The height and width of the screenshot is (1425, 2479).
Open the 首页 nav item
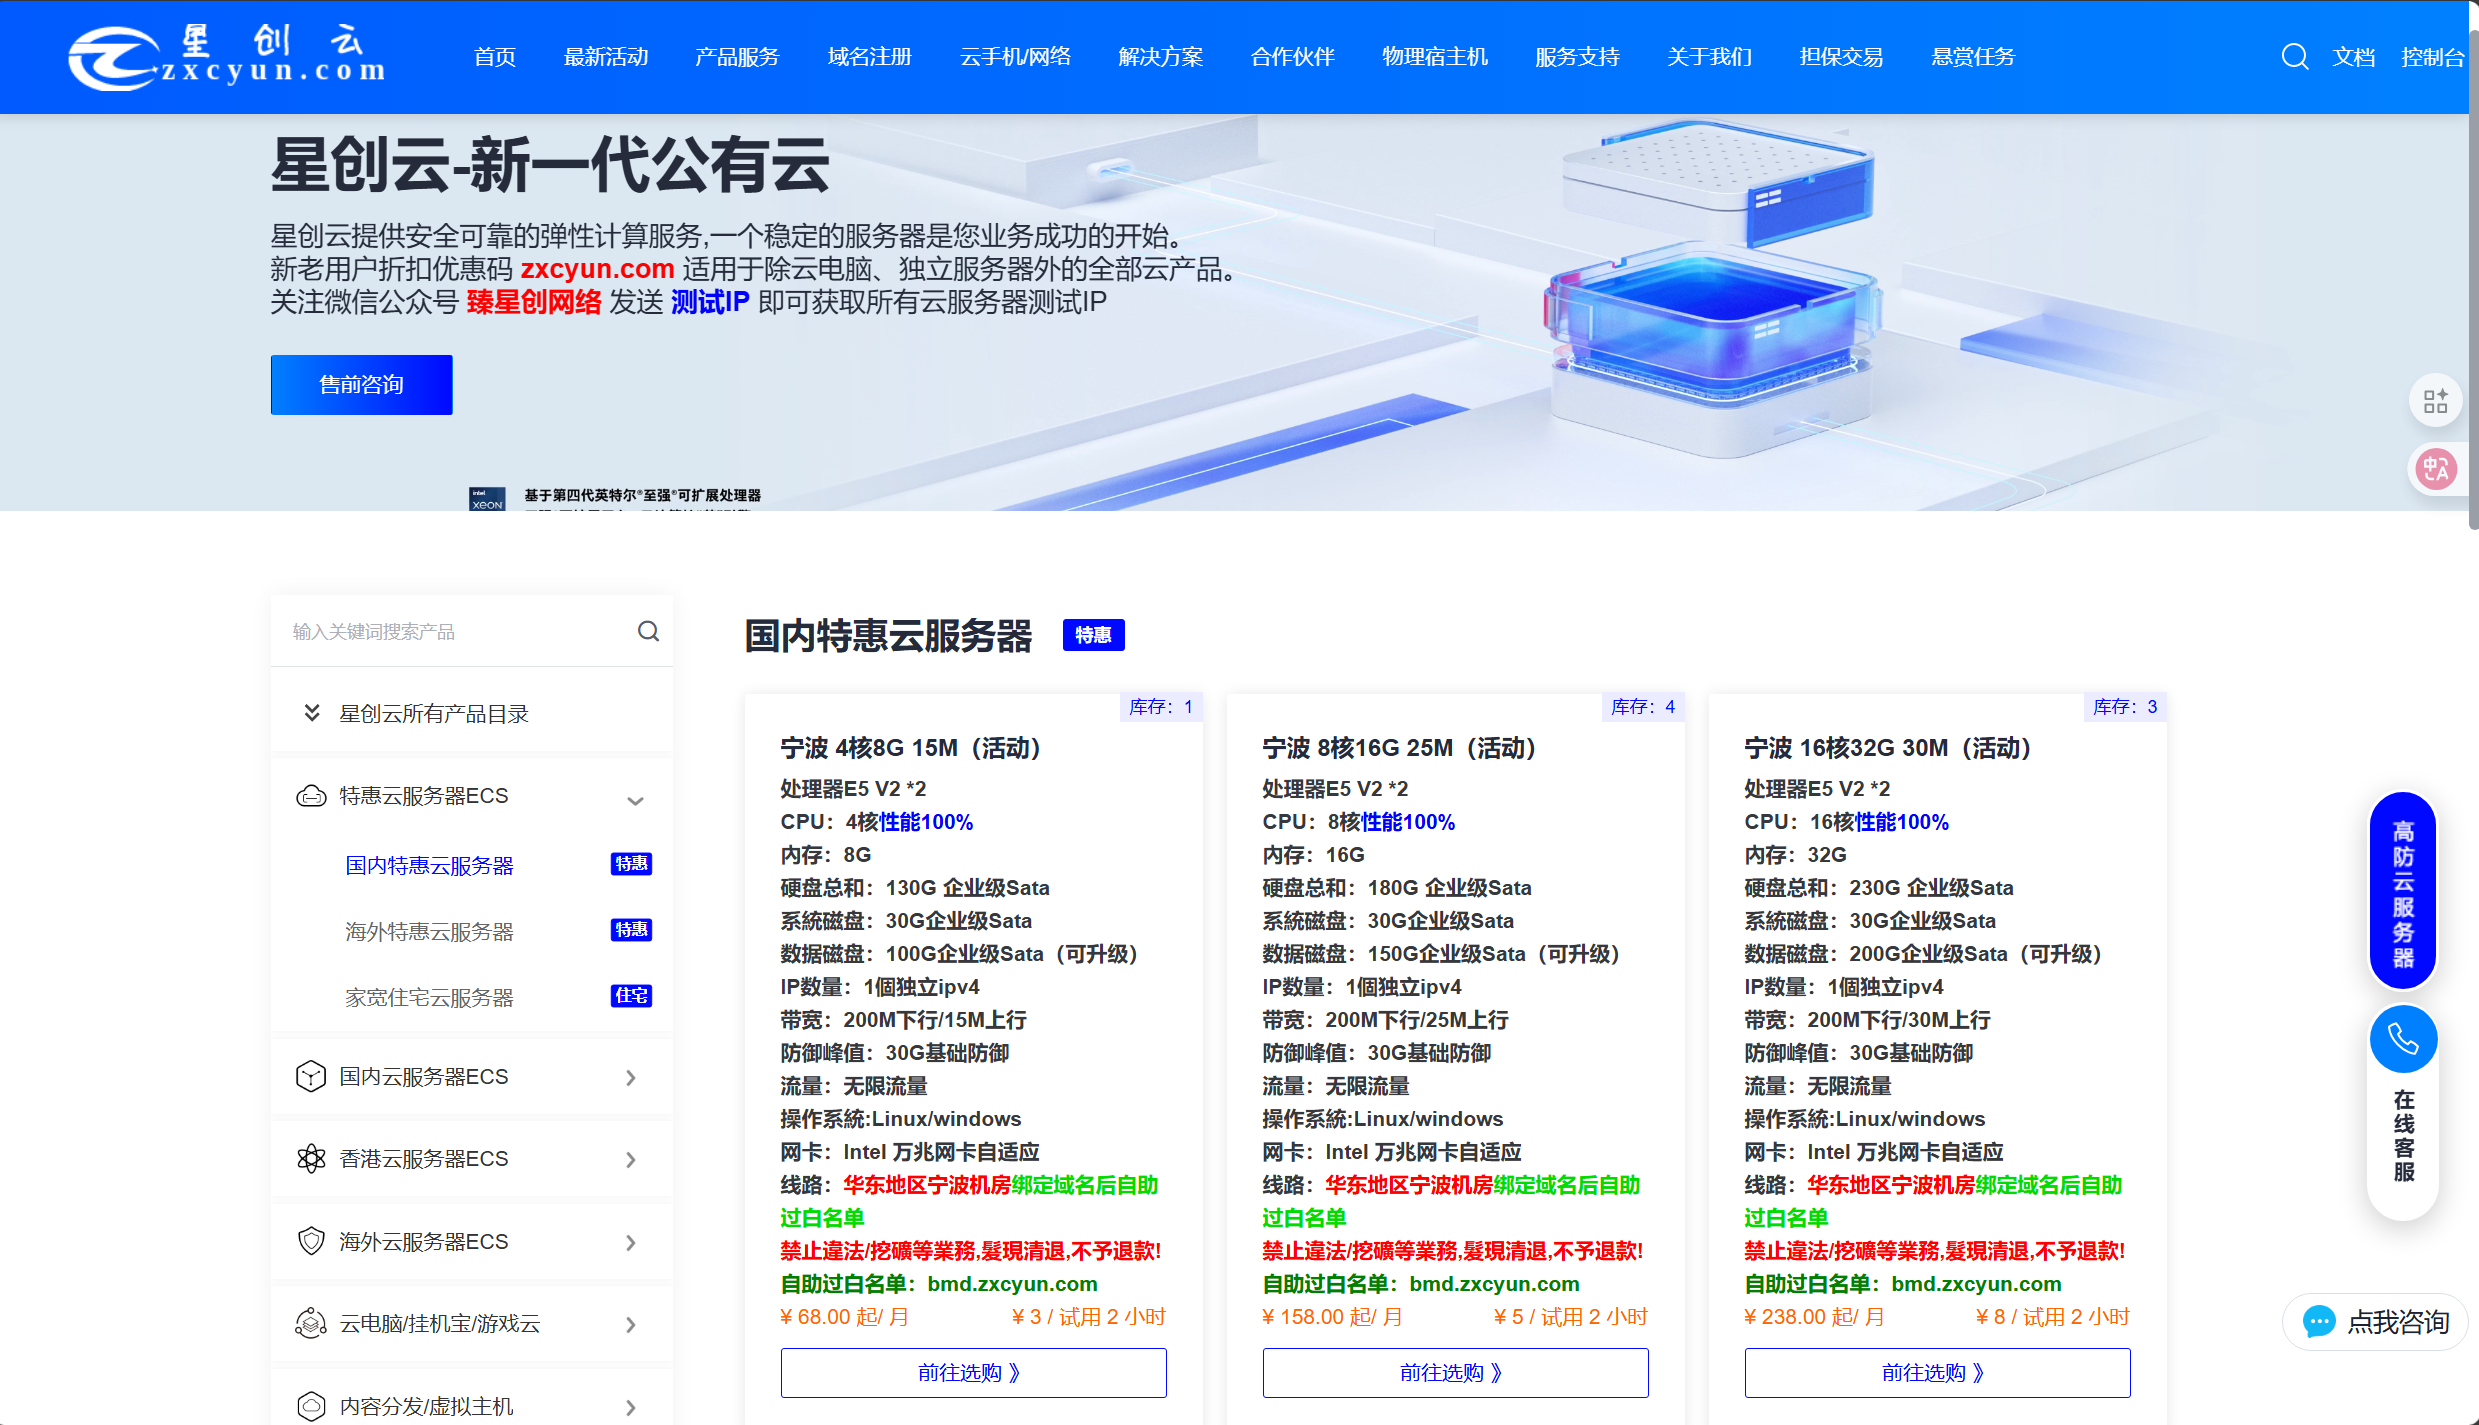point(495,57)
